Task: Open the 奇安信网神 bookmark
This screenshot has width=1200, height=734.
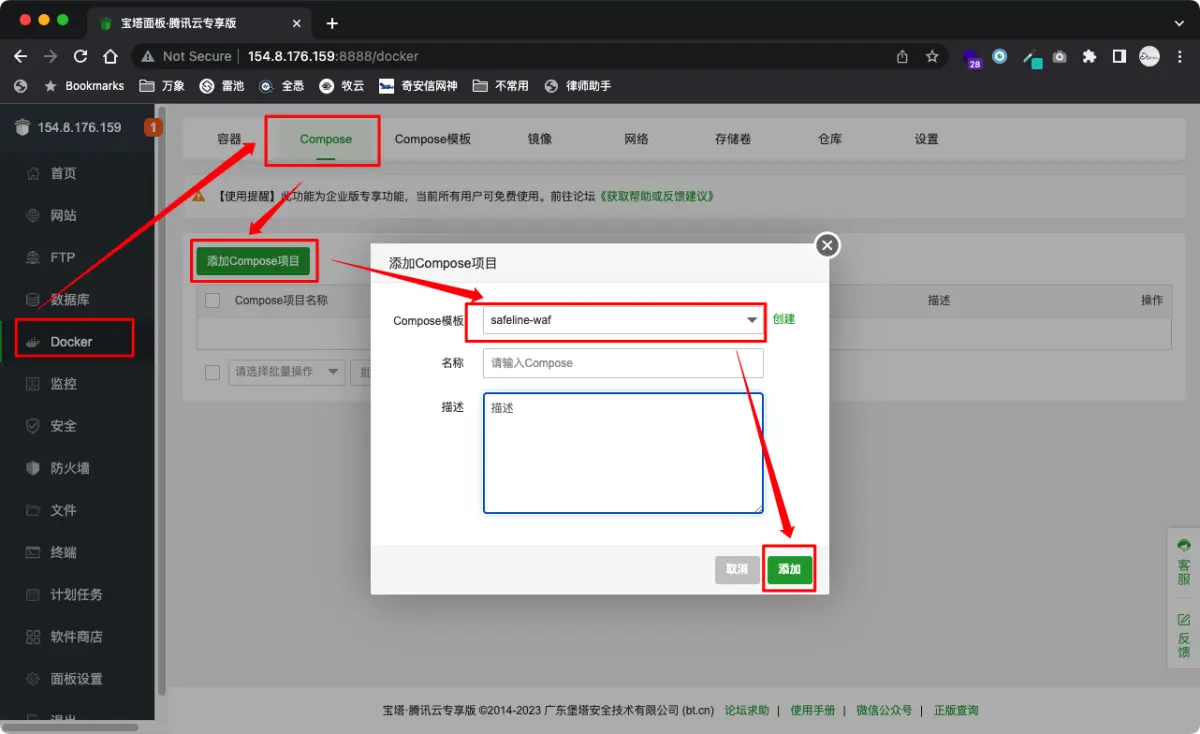Action: 418,86
